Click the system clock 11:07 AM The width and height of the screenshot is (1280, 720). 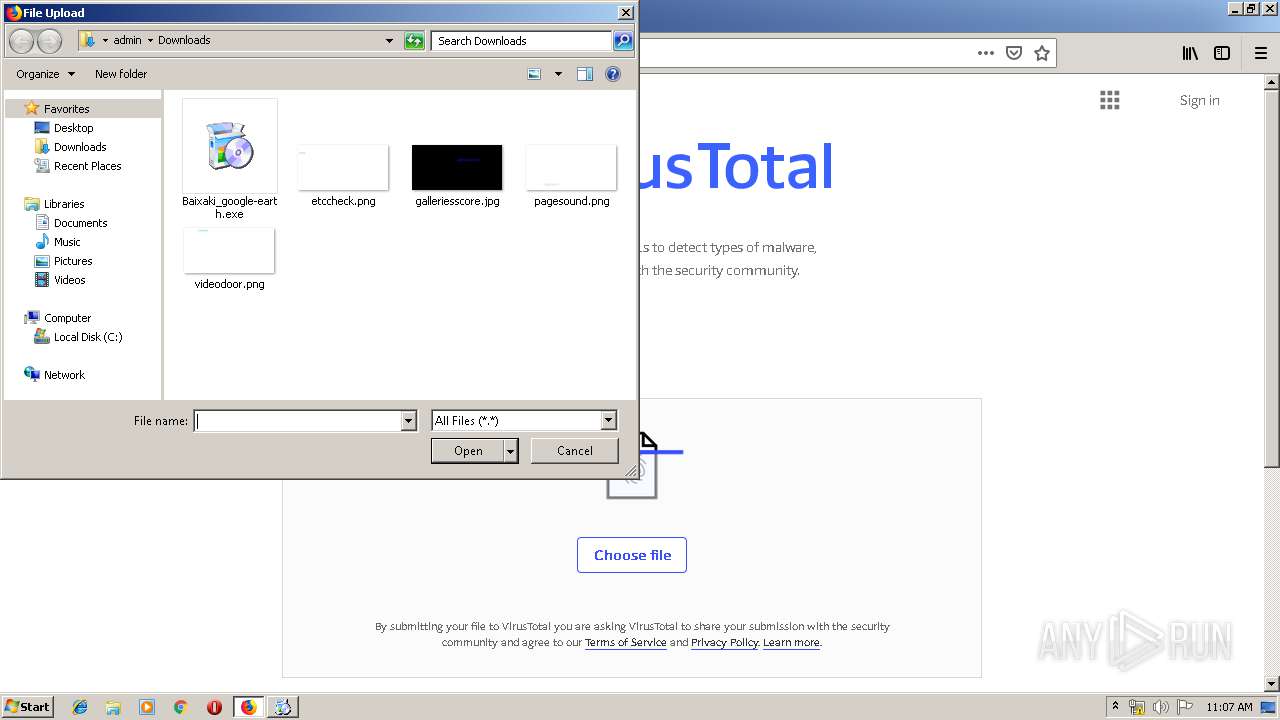click(x=1229, y=707)
